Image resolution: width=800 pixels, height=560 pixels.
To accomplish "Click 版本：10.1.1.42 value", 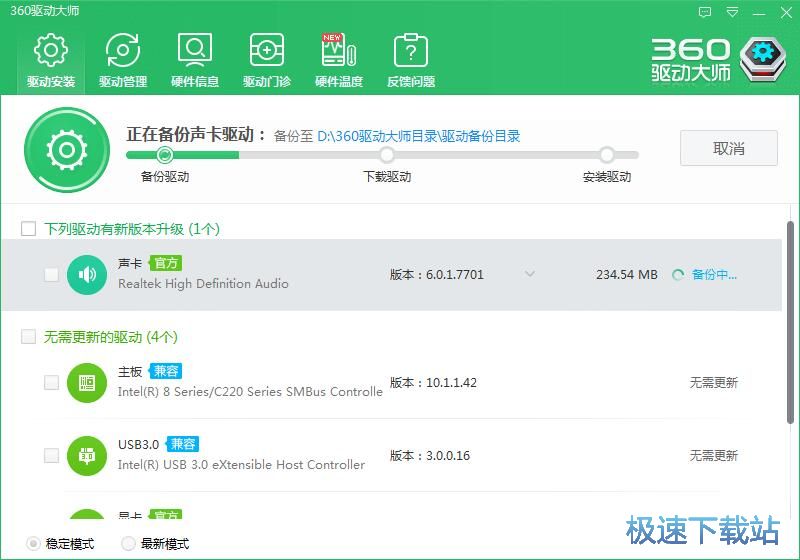I will click(x=433, y=383).
